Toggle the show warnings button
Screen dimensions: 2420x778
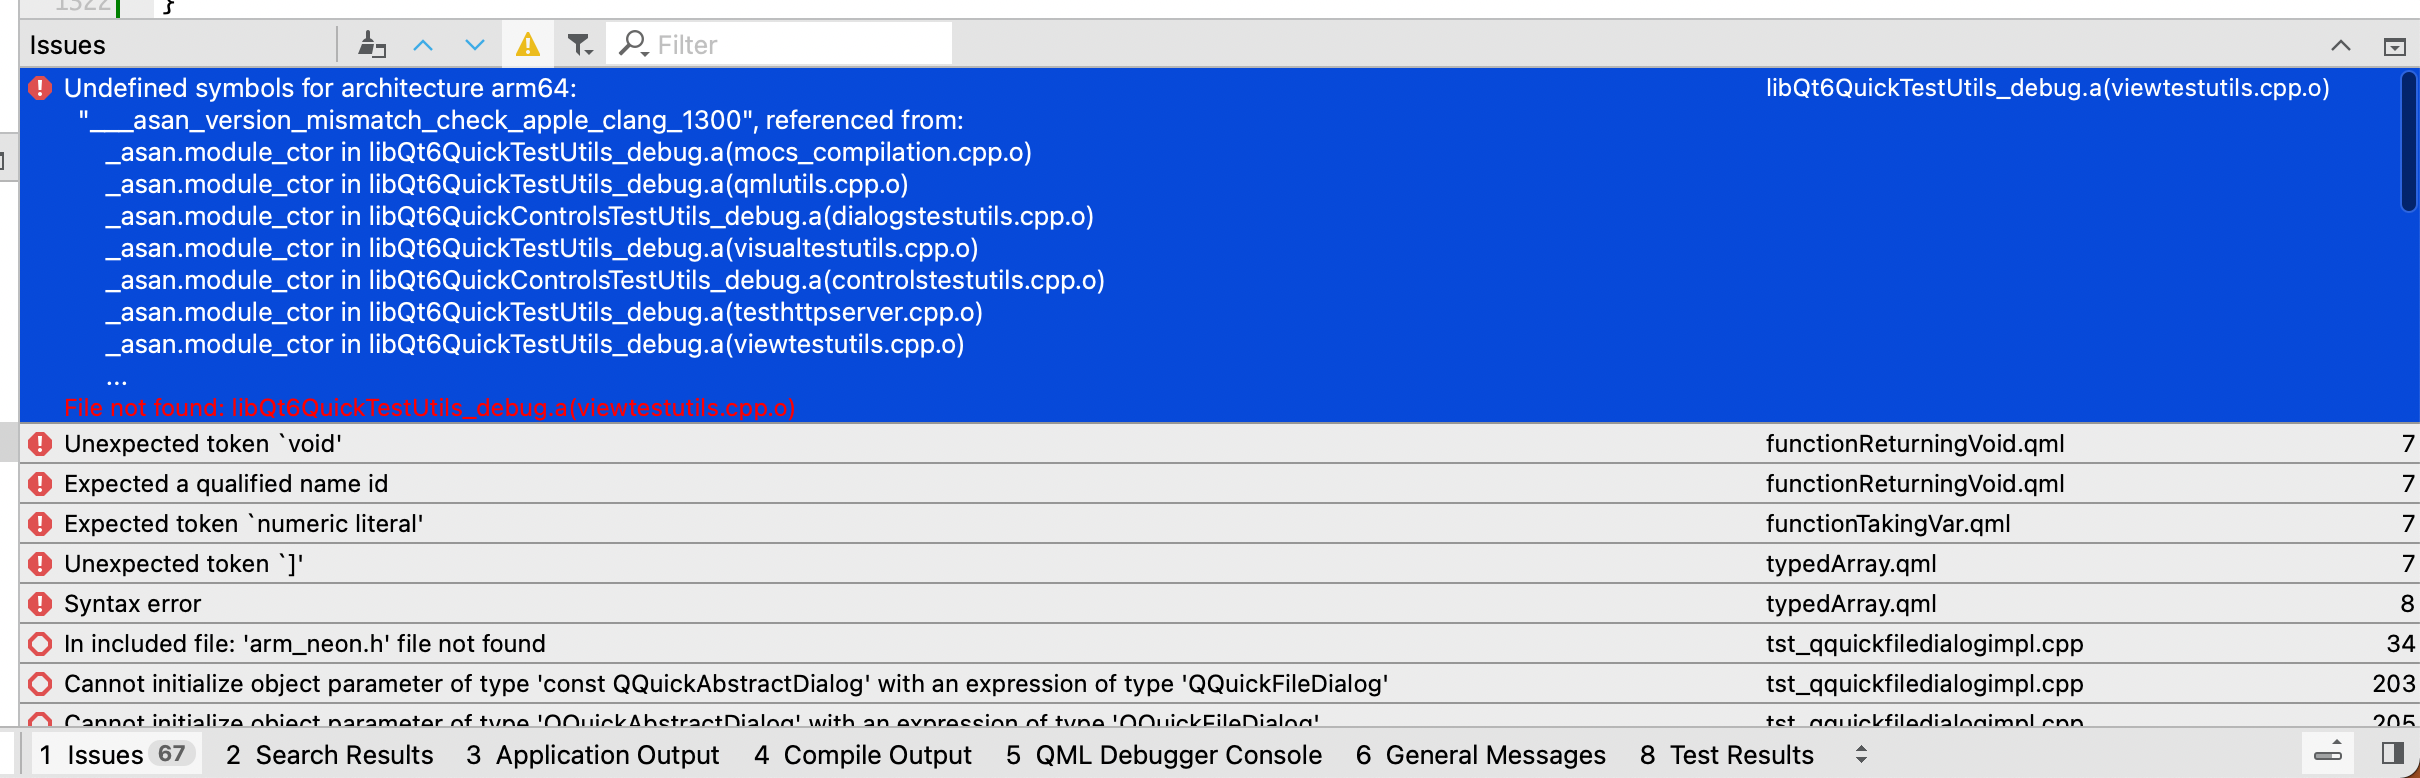528,45
